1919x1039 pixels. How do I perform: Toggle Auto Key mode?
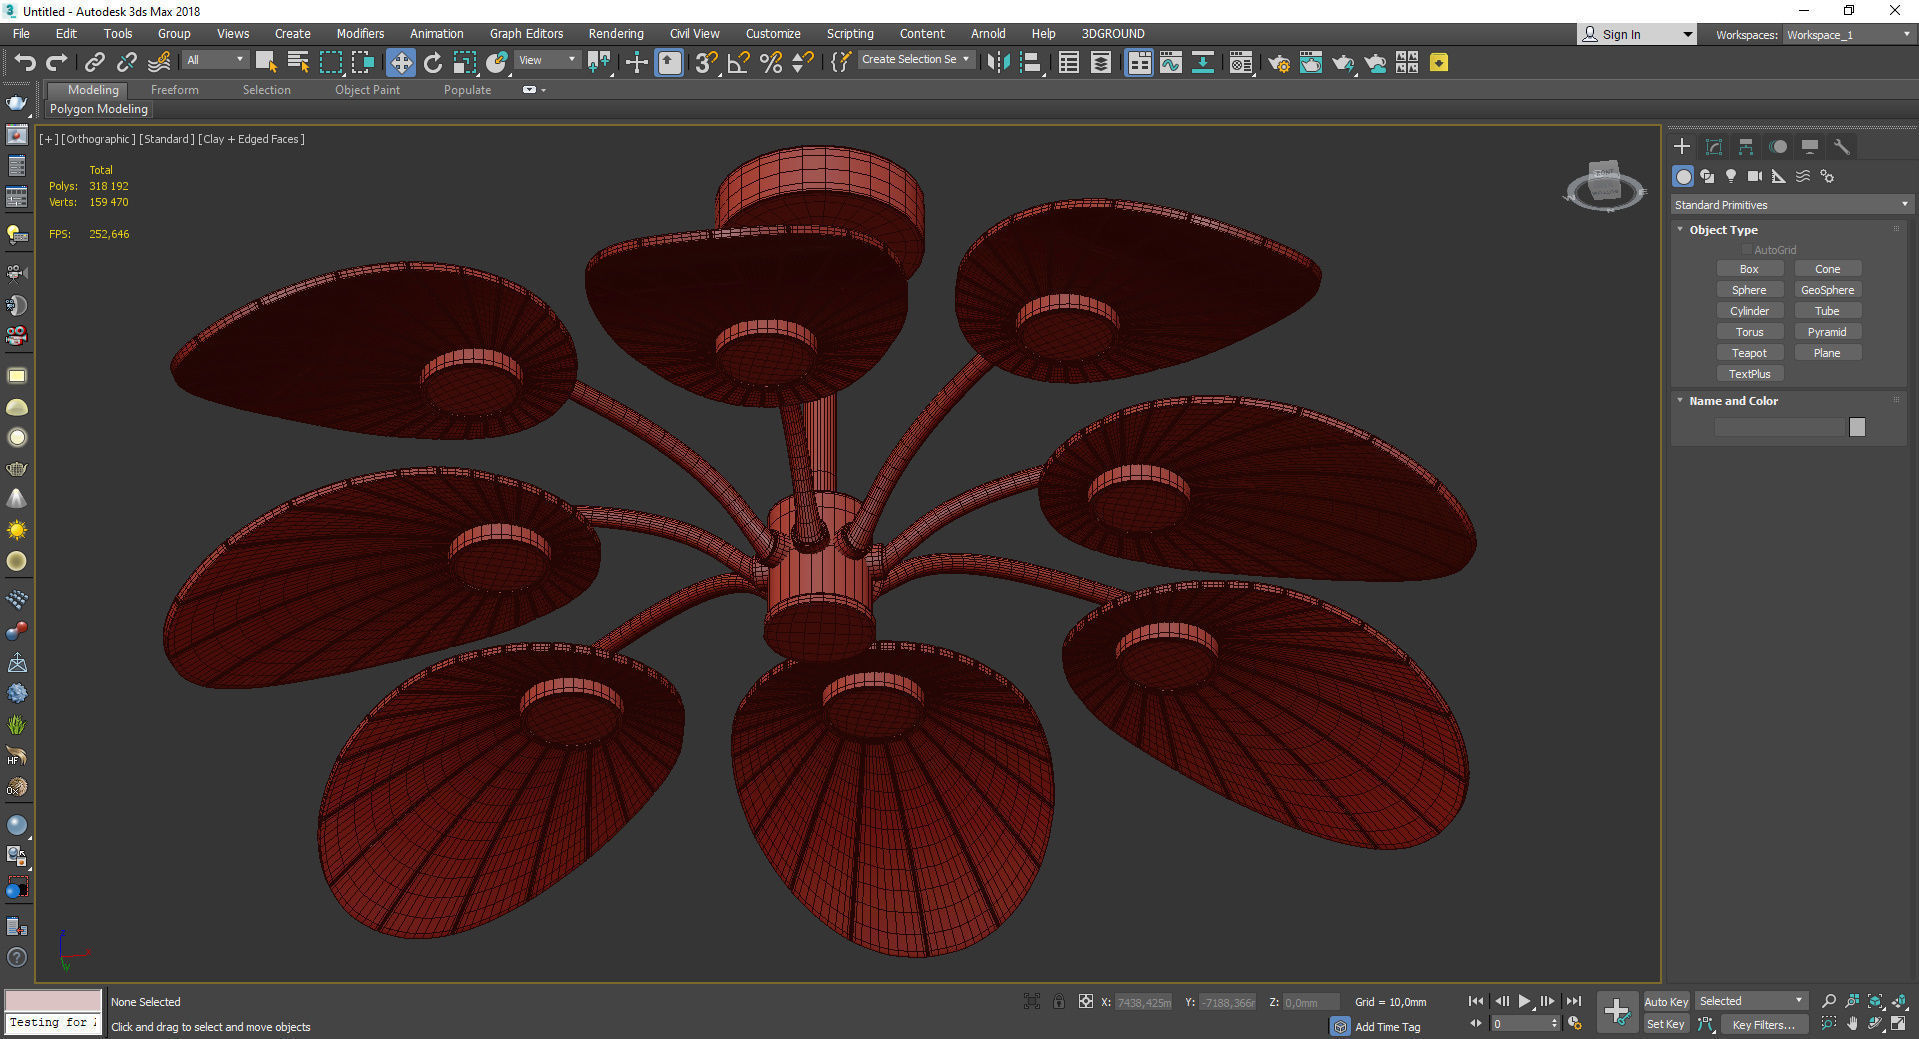click(x=1666, y=1001)
